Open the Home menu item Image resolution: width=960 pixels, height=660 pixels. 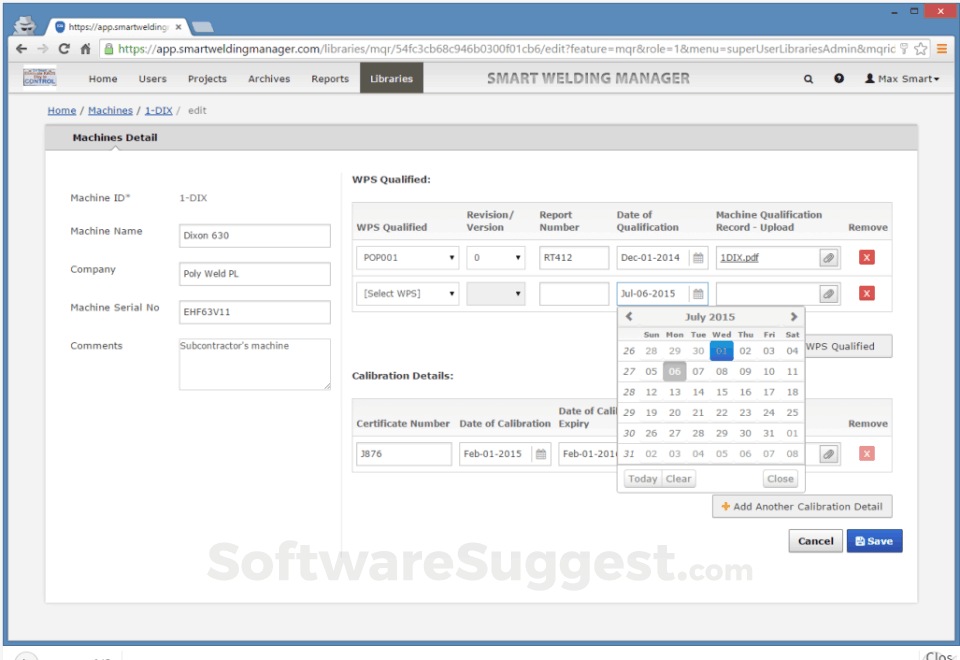click(x=103, y=79)
